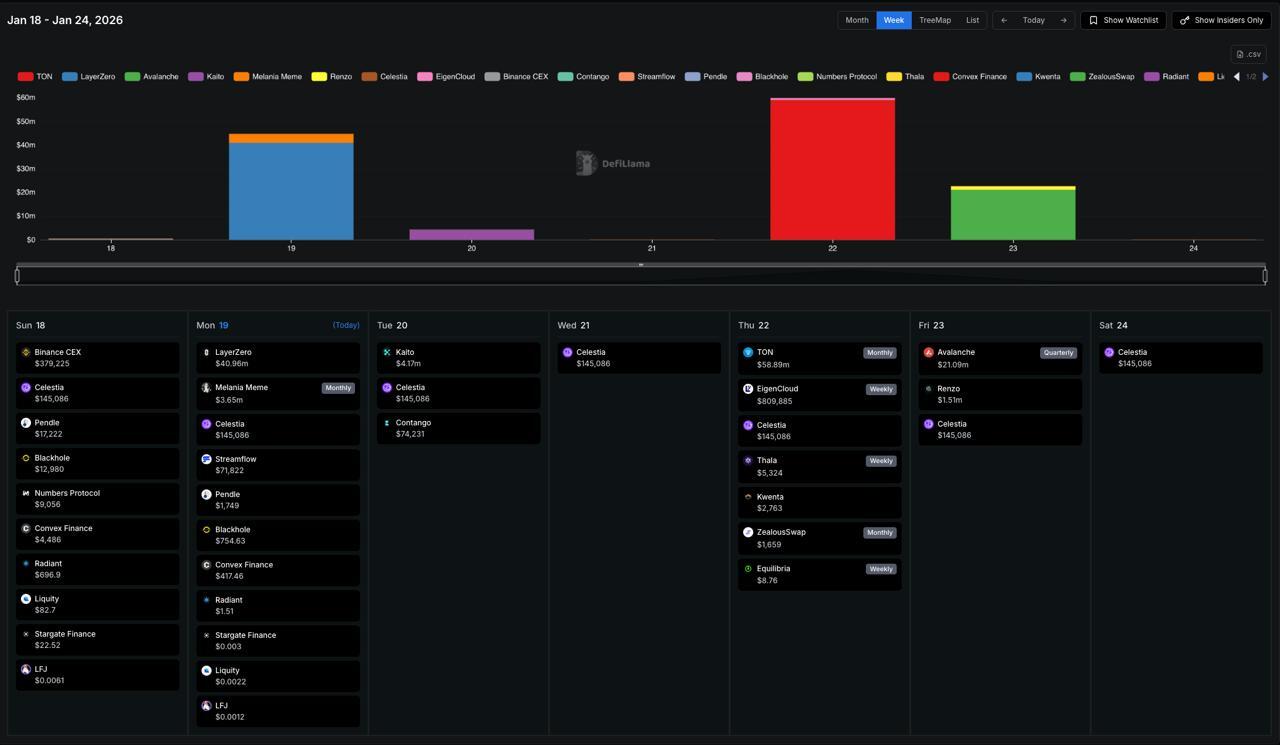Viewport: 1280px width, 745px height.
Task: Advance to next week arrow
Action: [x=1063, y=20]
